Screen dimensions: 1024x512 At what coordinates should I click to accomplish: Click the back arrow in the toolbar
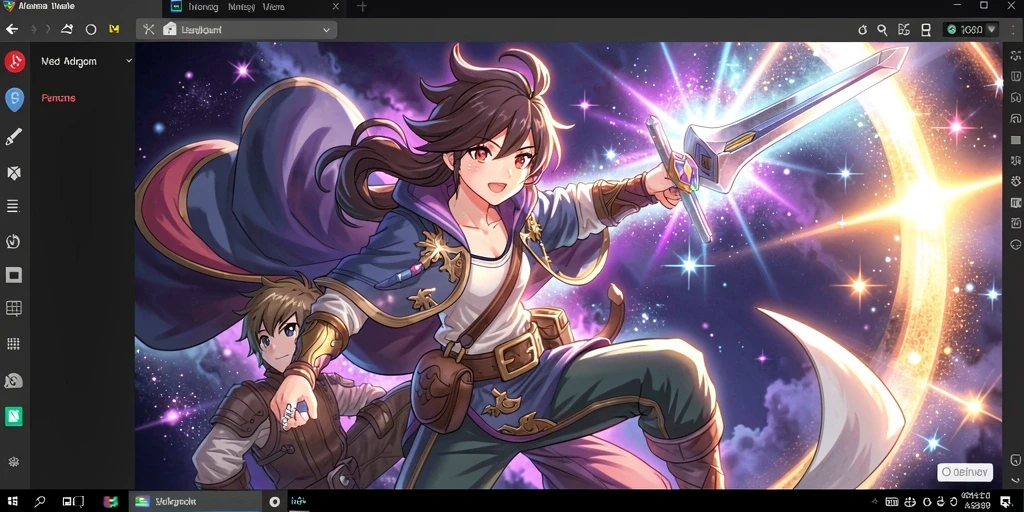[12, 29]
